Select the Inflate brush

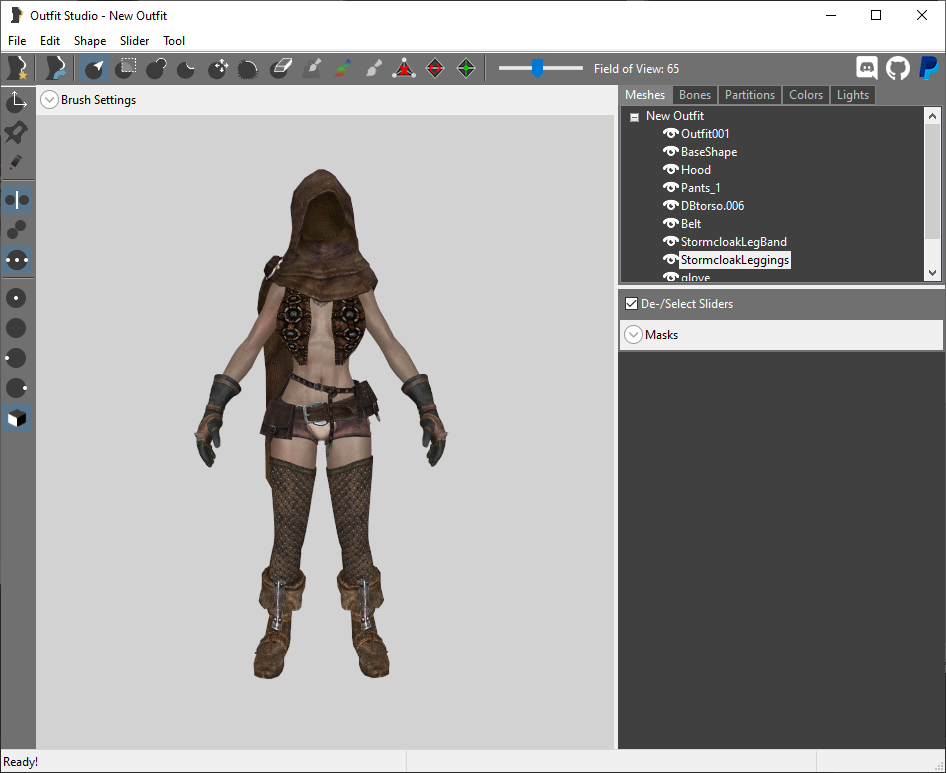click(156, 68)
